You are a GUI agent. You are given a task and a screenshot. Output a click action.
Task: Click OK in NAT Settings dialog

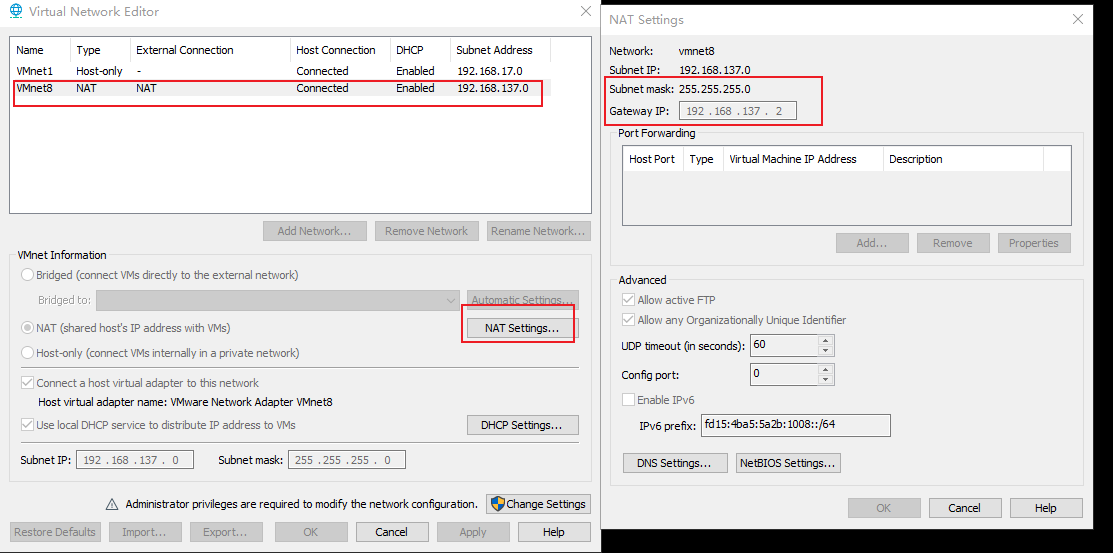point(884,508)
